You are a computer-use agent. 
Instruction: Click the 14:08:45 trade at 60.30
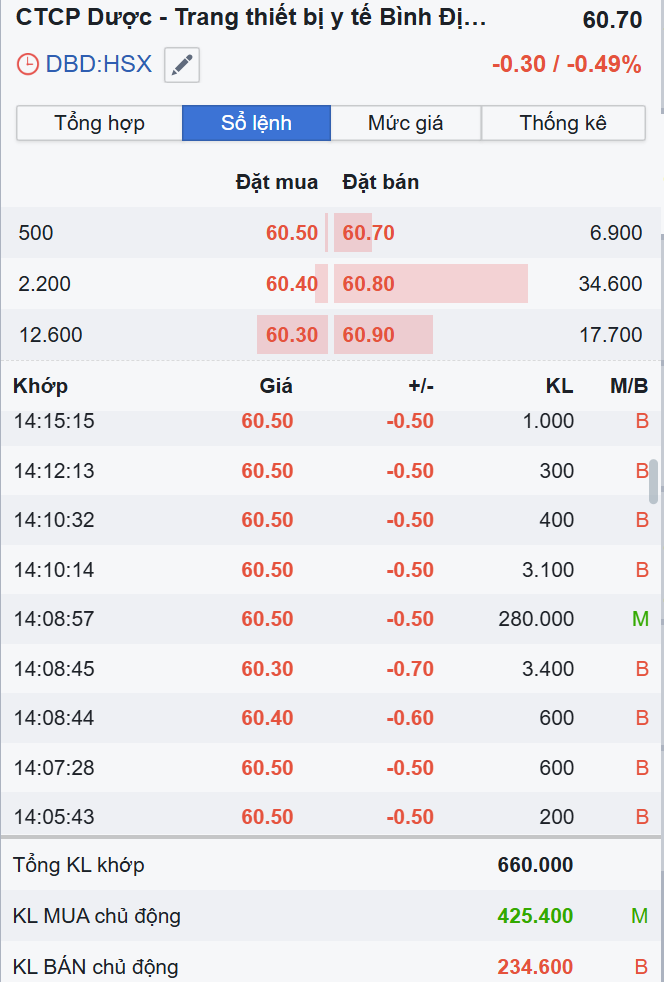(x=330, y=668)
